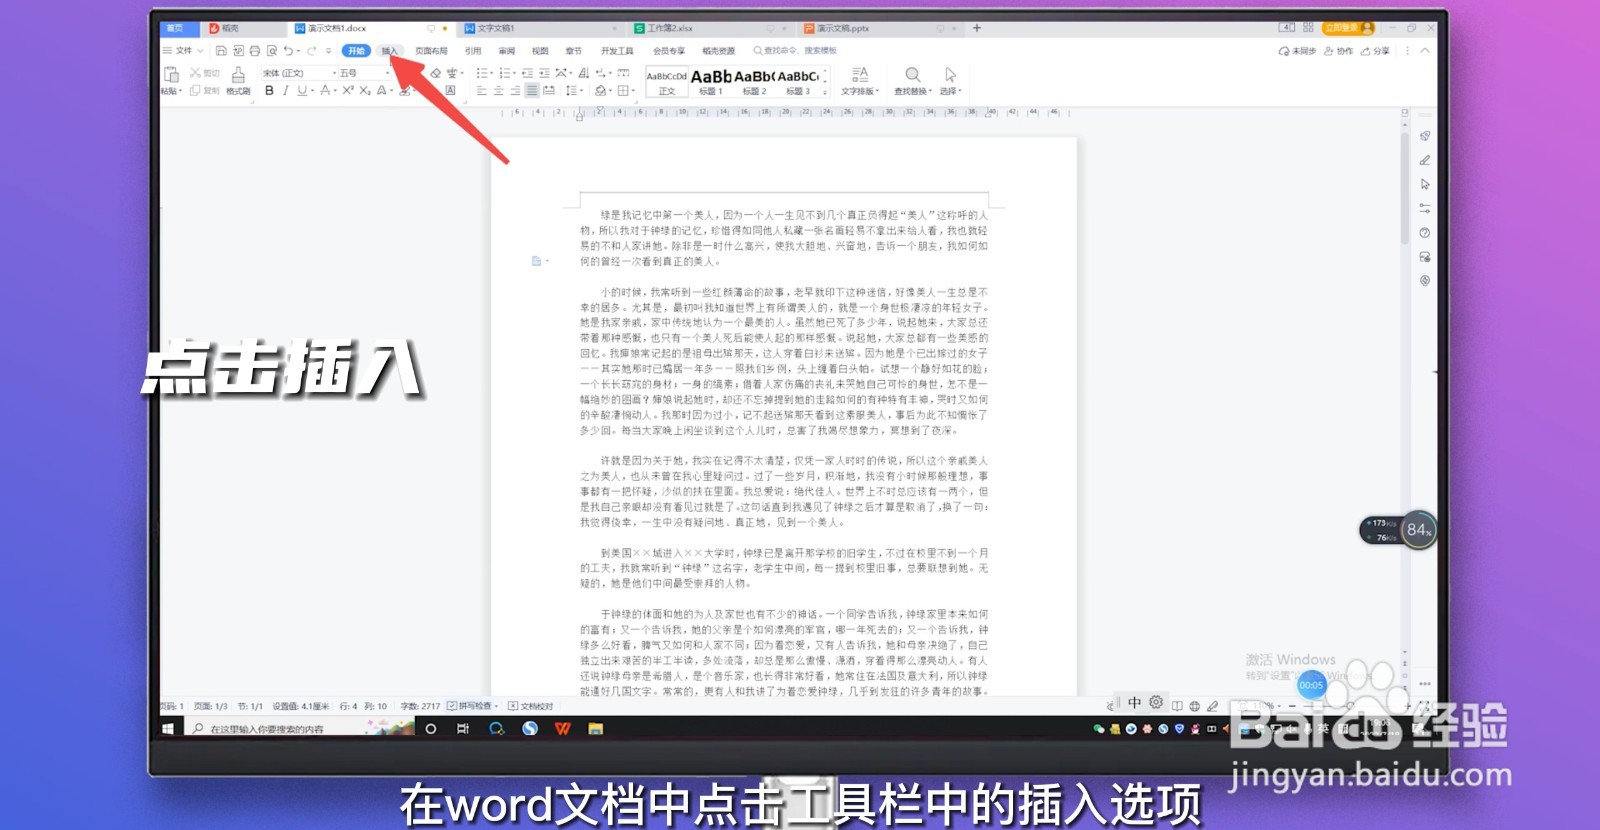Screen dimensions: 1600x830
Task: Click the bulleted list icon
Action: 481,73
